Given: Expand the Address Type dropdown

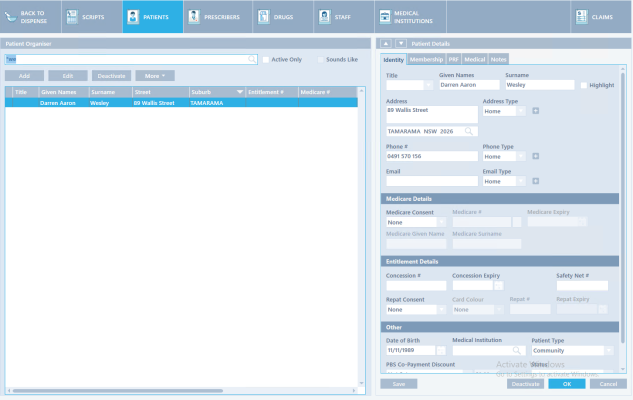Looking at the screenshot, I should tap(521, 110).
